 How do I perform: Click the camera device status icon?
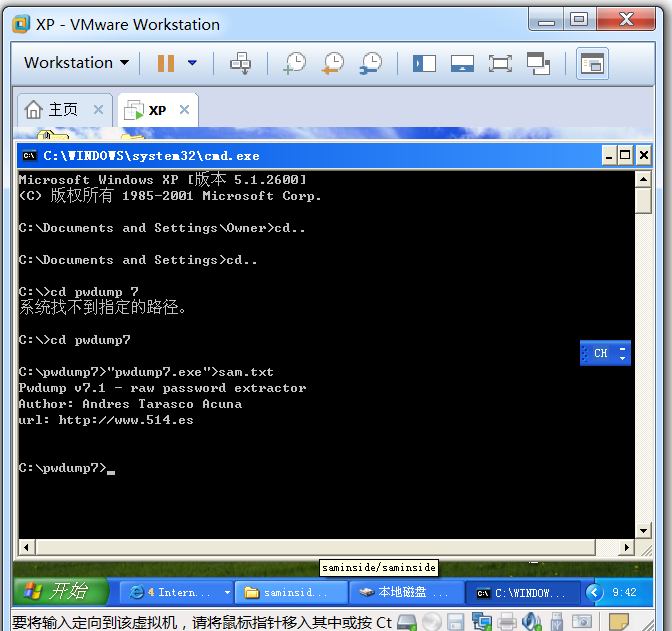click(x=582, y=622)
